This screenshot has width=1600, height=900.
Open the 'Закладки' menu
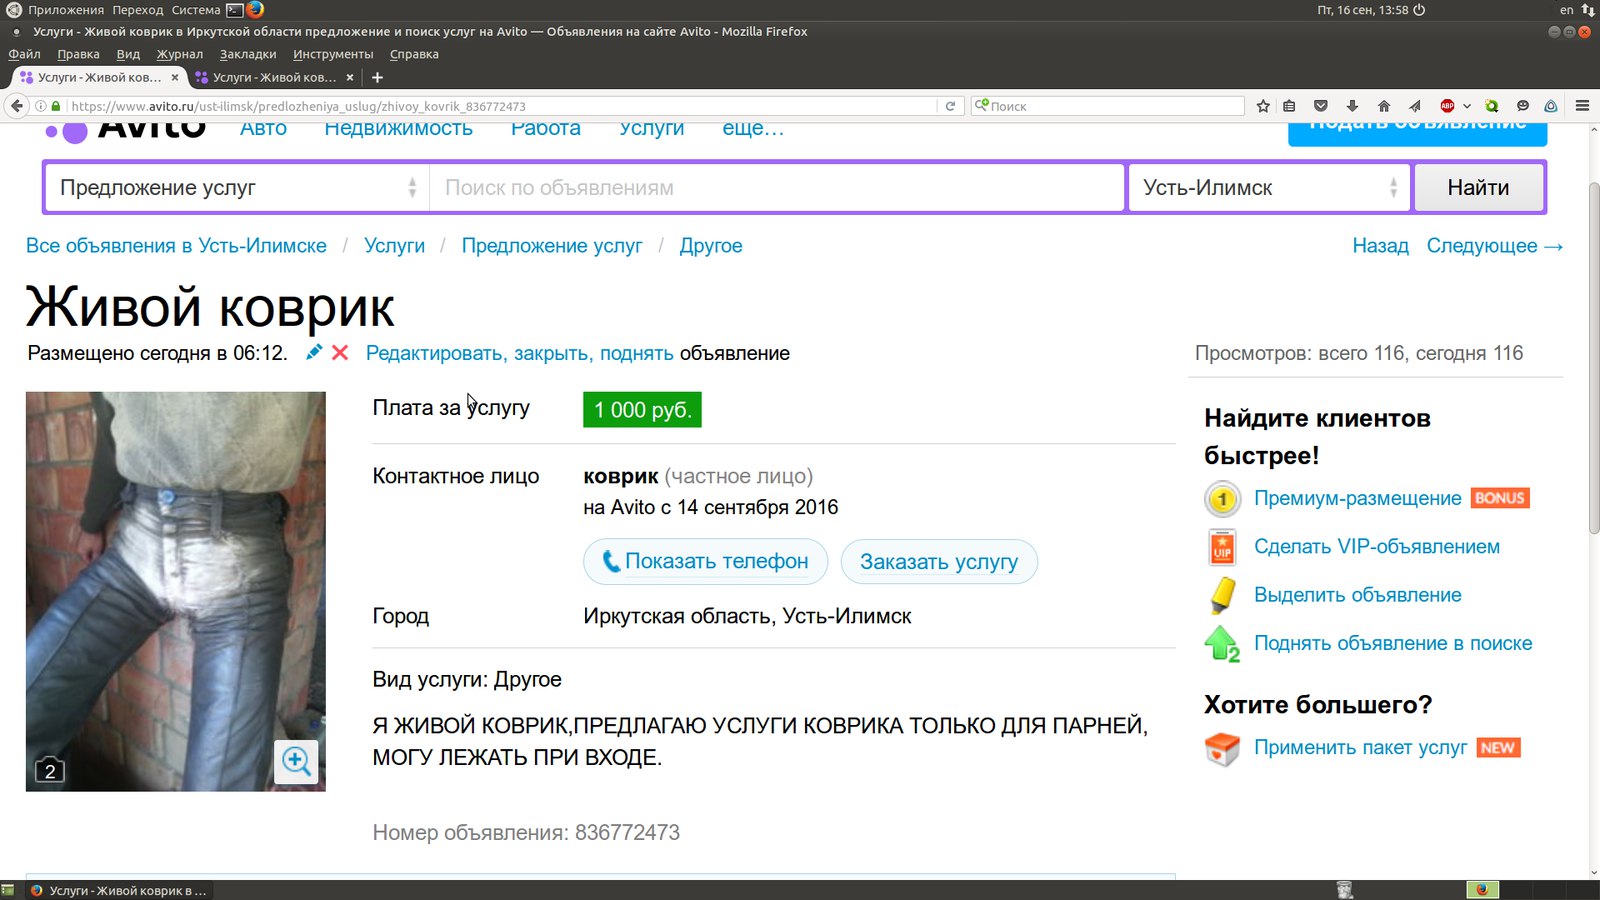(x=247, y=54)
